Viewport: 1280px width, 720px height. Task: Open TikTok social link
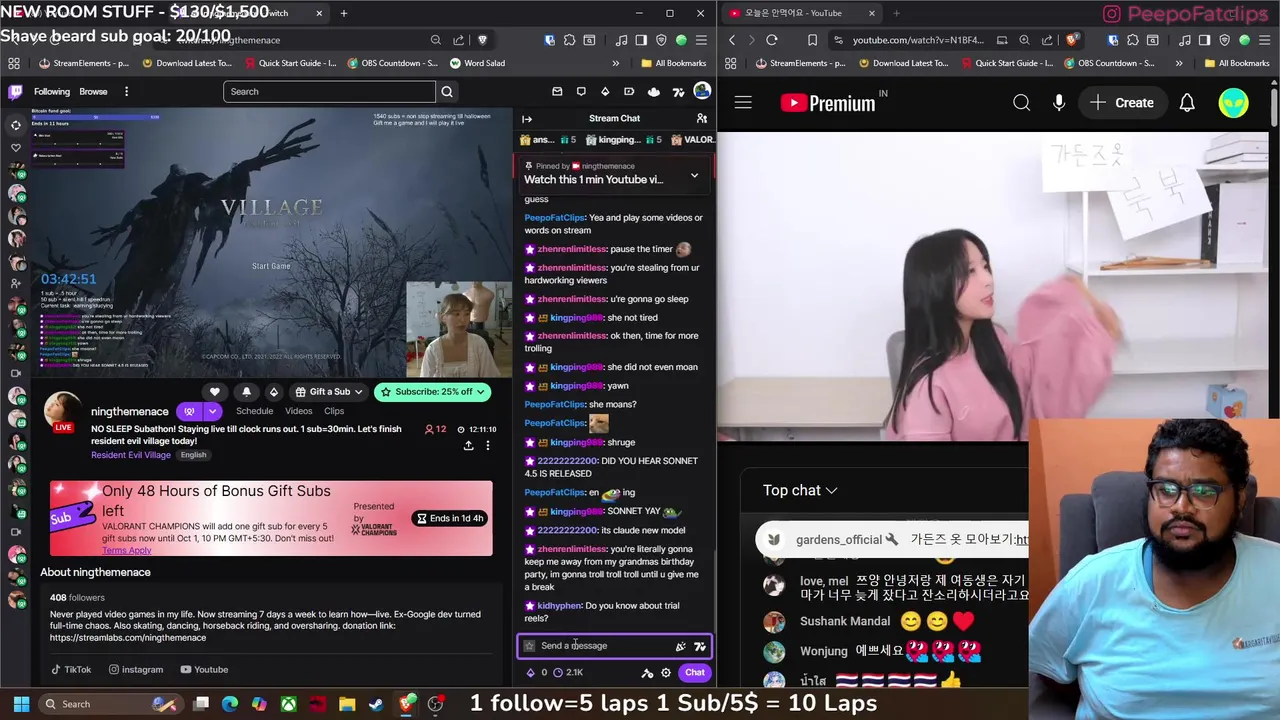click(70, 669)
